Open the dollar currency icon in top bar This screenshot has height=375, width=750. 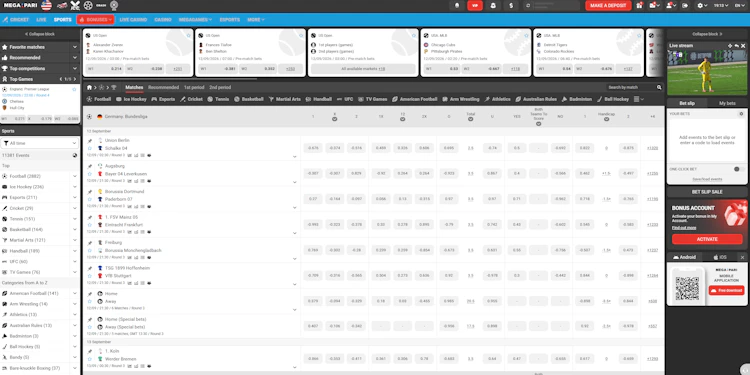pos(511,6)
